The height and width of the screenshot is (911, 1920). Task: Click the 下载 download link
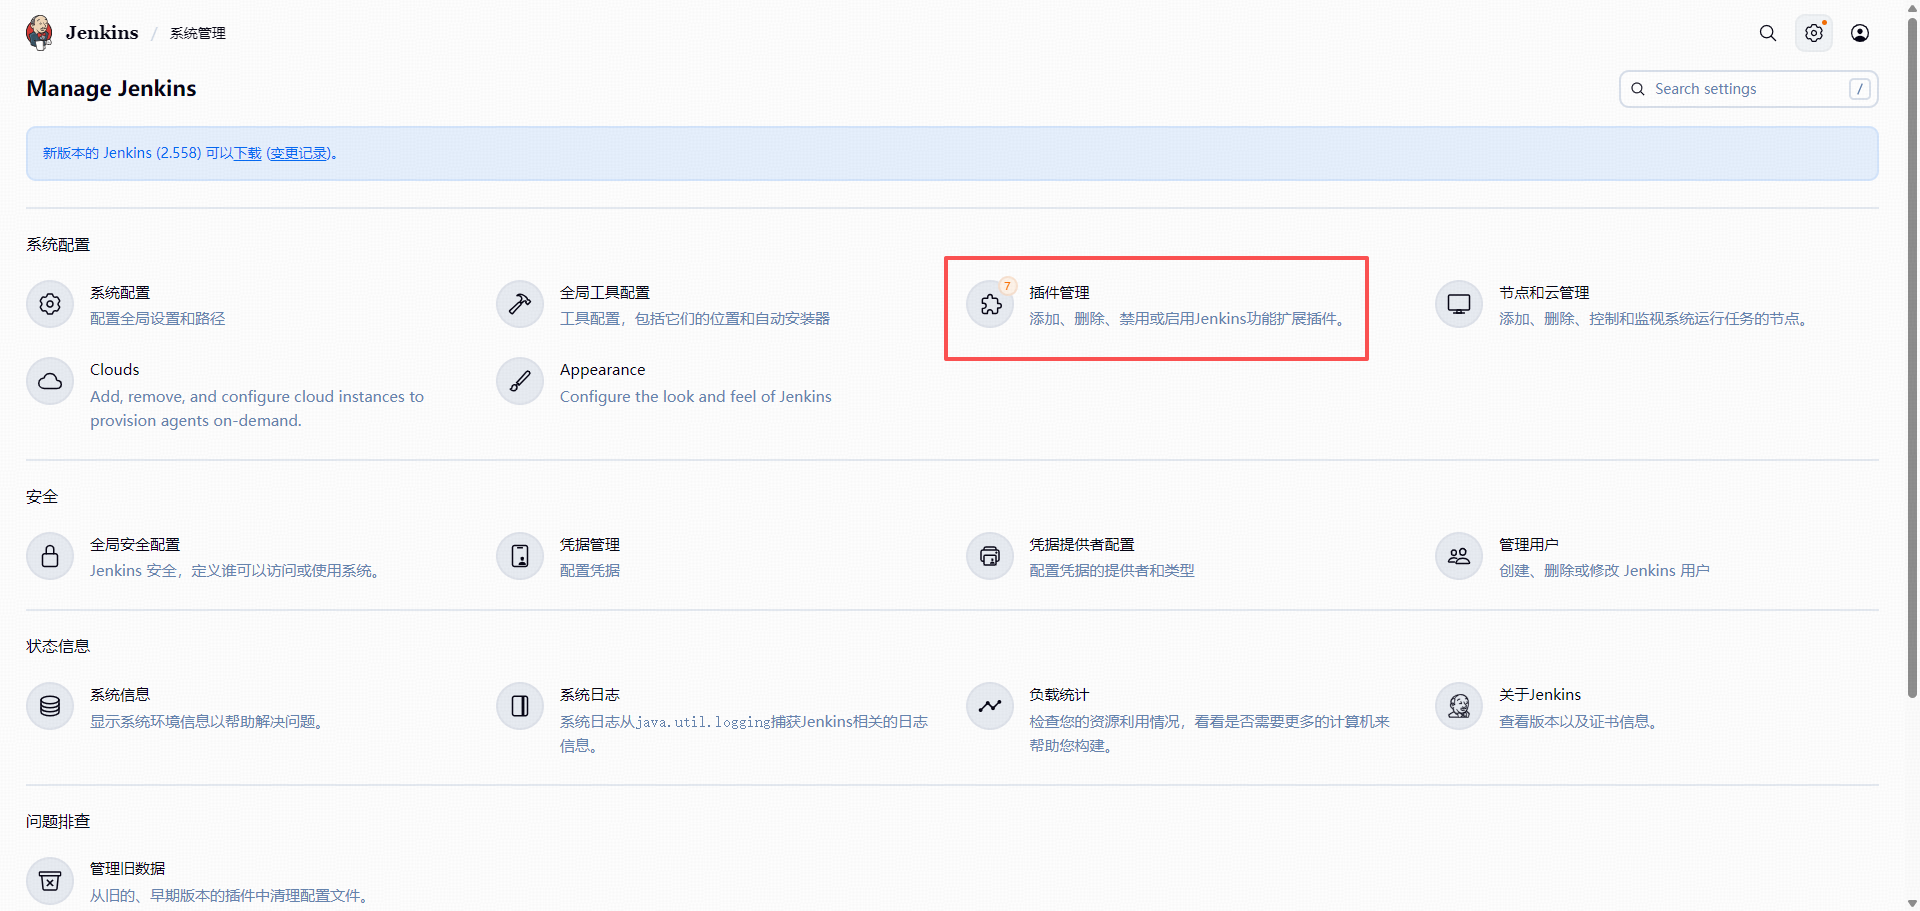248,153
